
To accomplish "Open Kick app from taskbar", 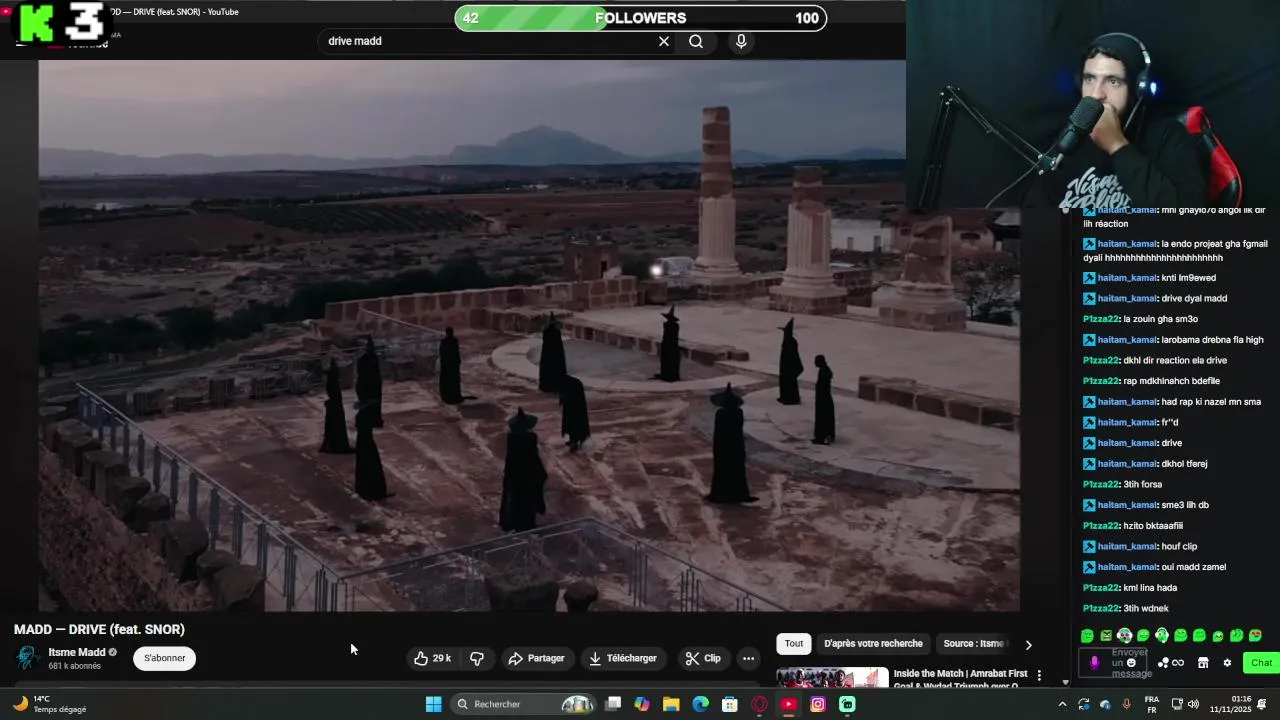I will [847, 704].
